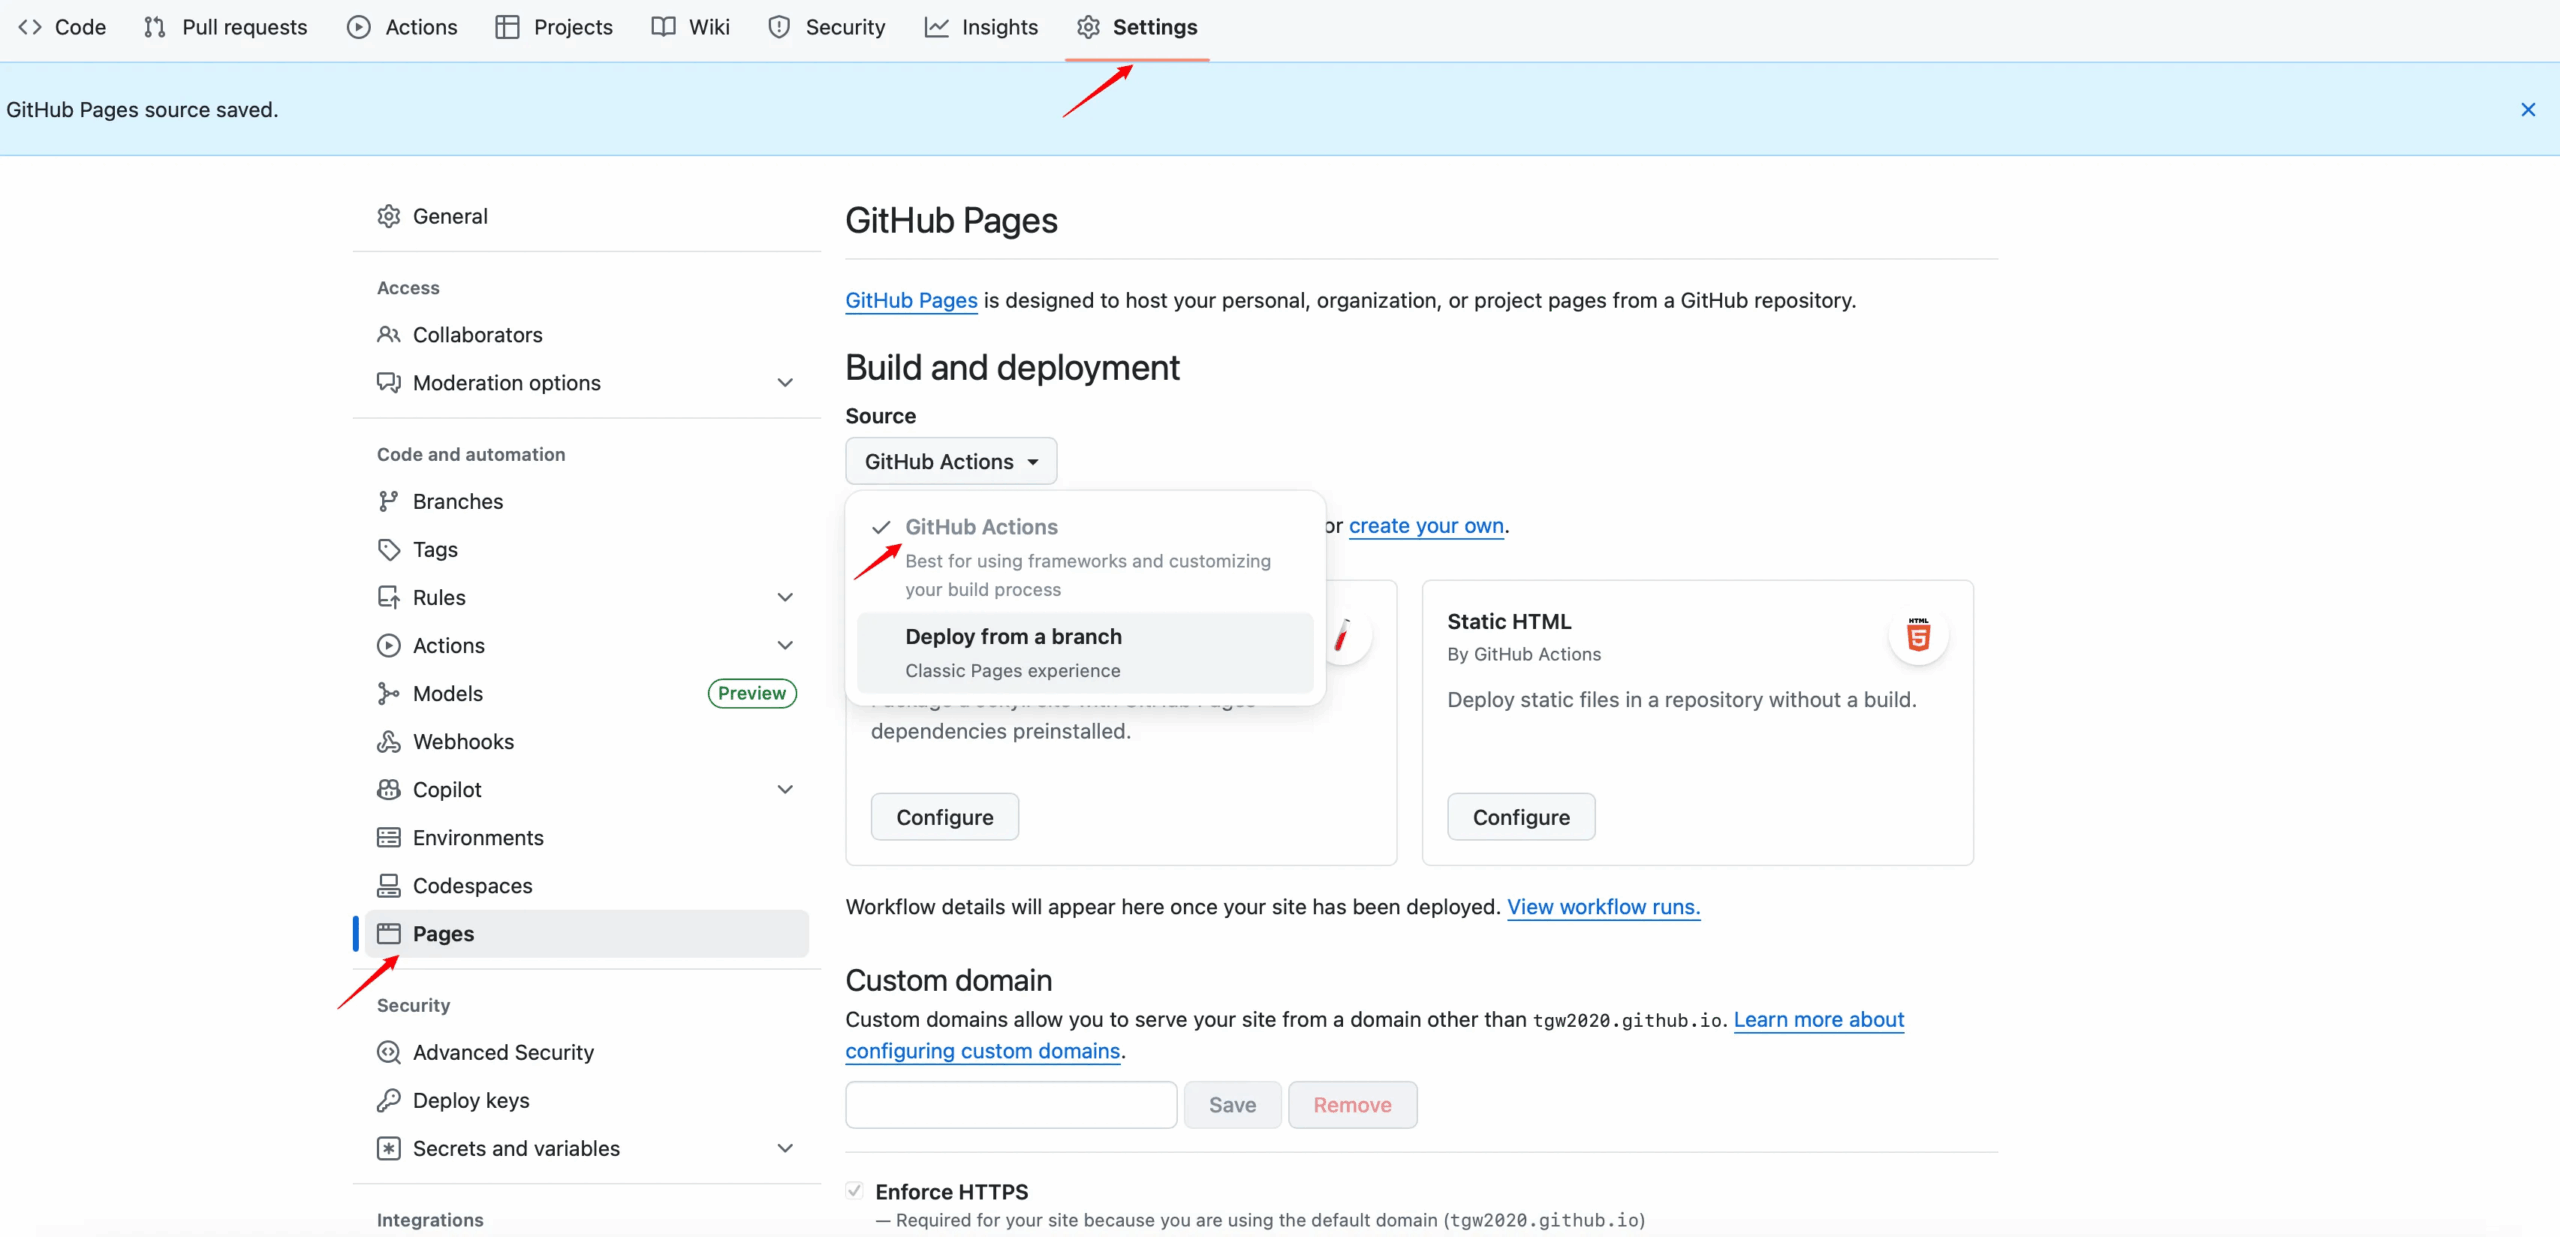
Task: Click the Tags label icon
Action: [388, 549]
